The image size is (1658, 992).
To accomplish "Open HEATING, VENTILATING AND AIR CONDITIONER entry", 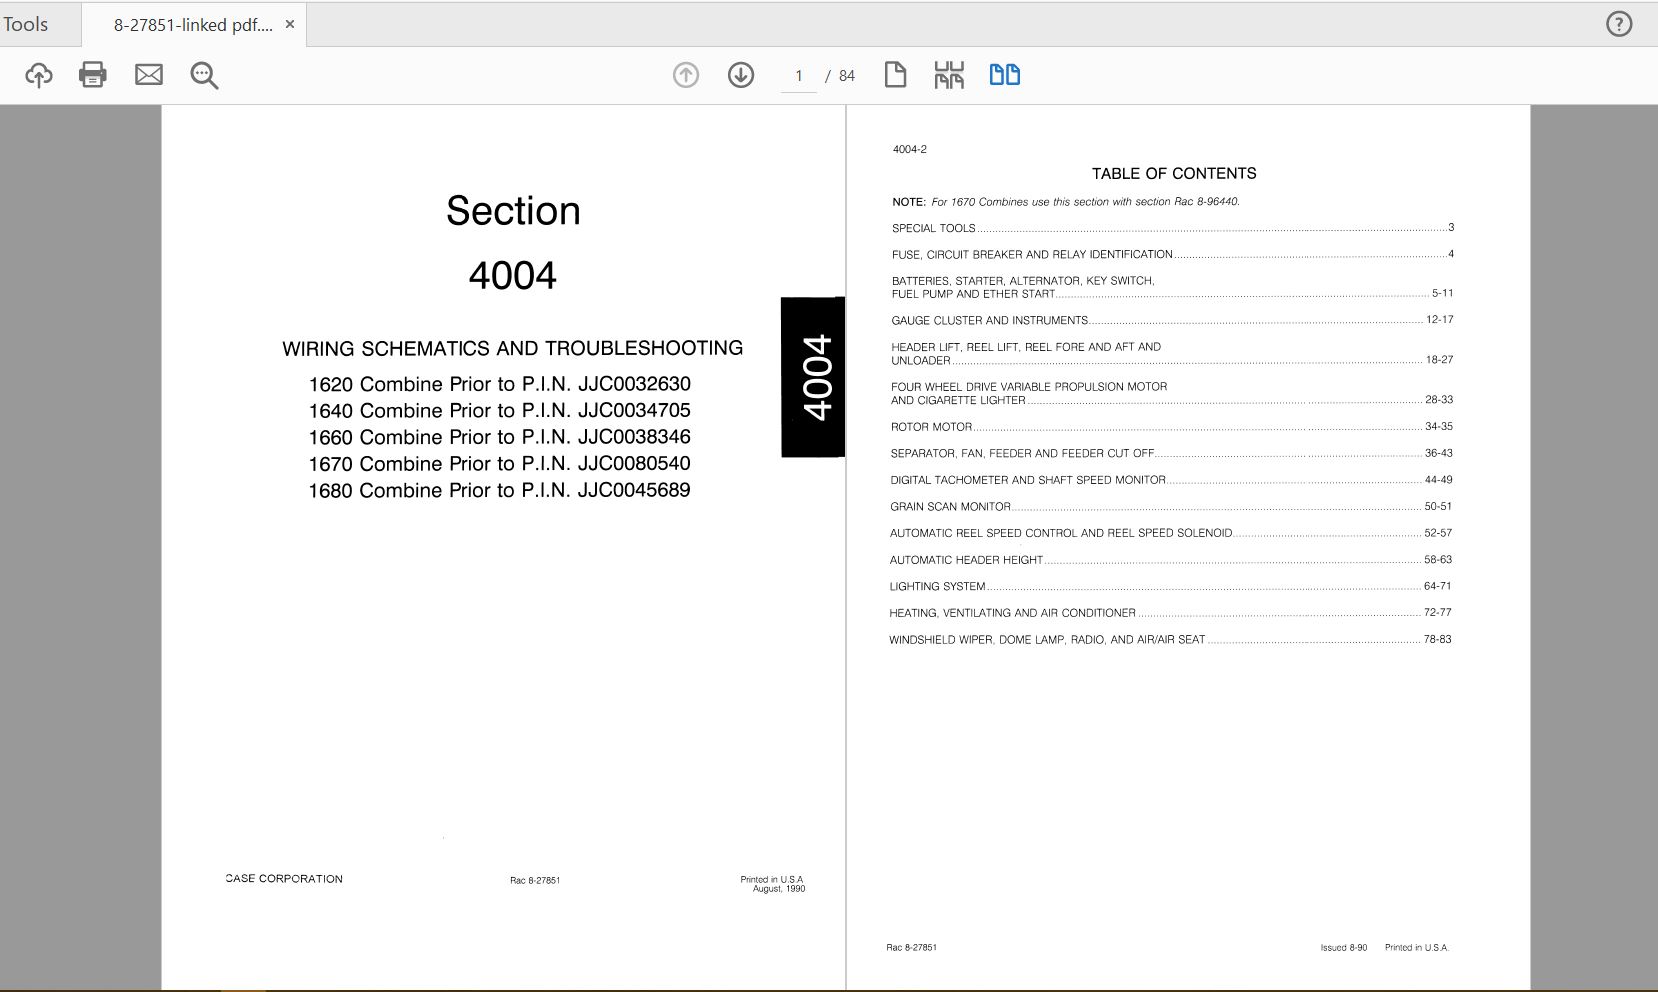I will point(1173,613).
